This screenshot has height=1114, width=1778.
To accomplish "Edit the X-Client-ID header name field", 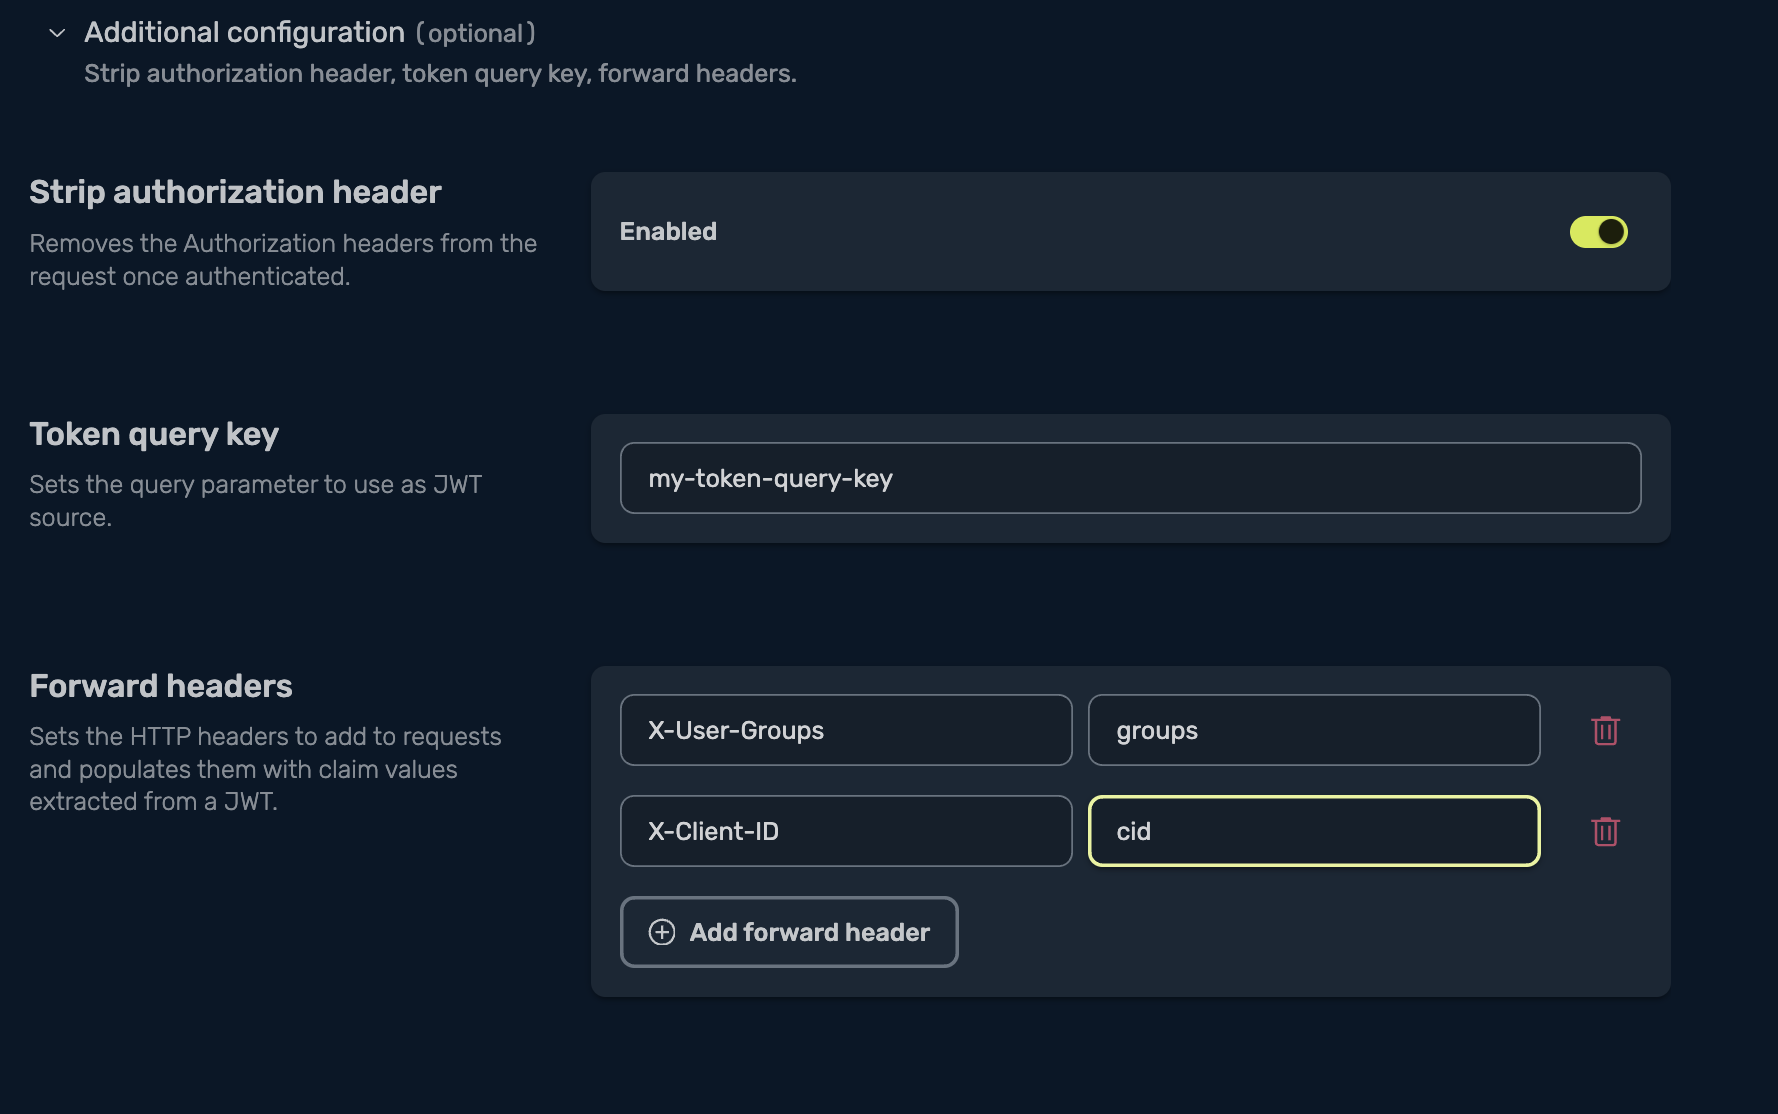I will click(846, 831).
